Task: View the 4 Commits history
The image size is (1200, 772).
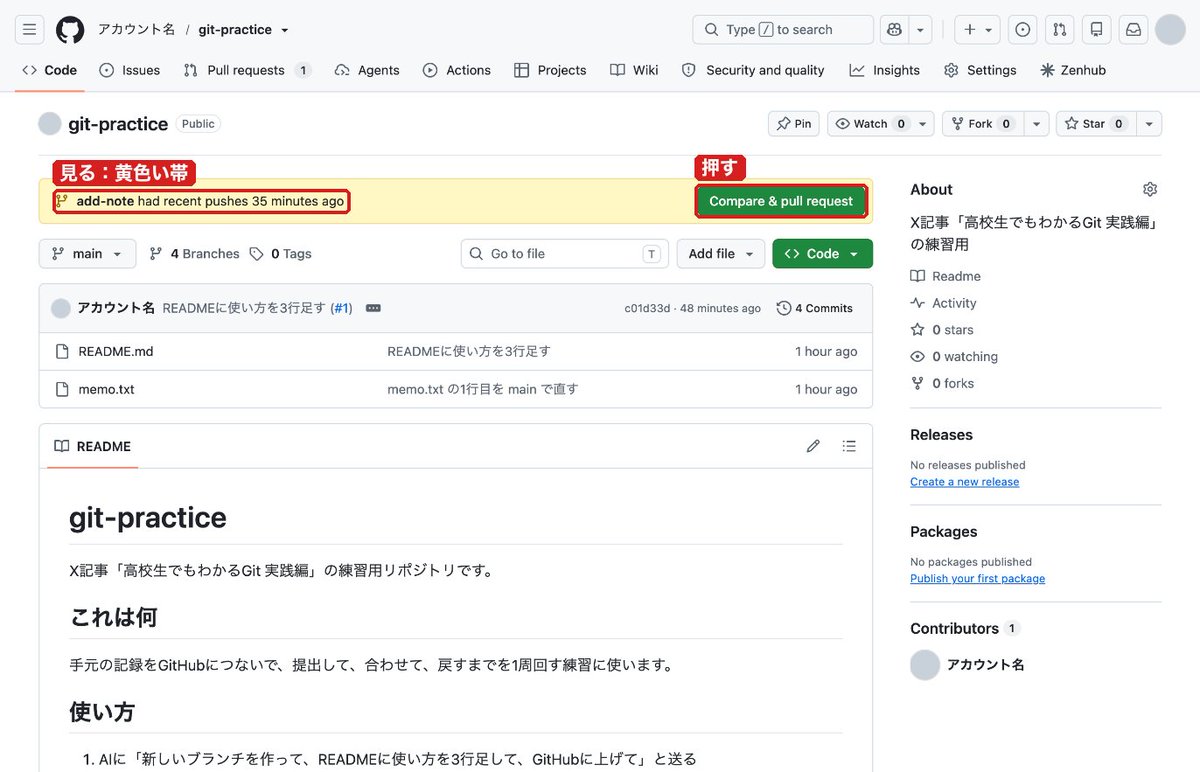Action: coord(815,308)
